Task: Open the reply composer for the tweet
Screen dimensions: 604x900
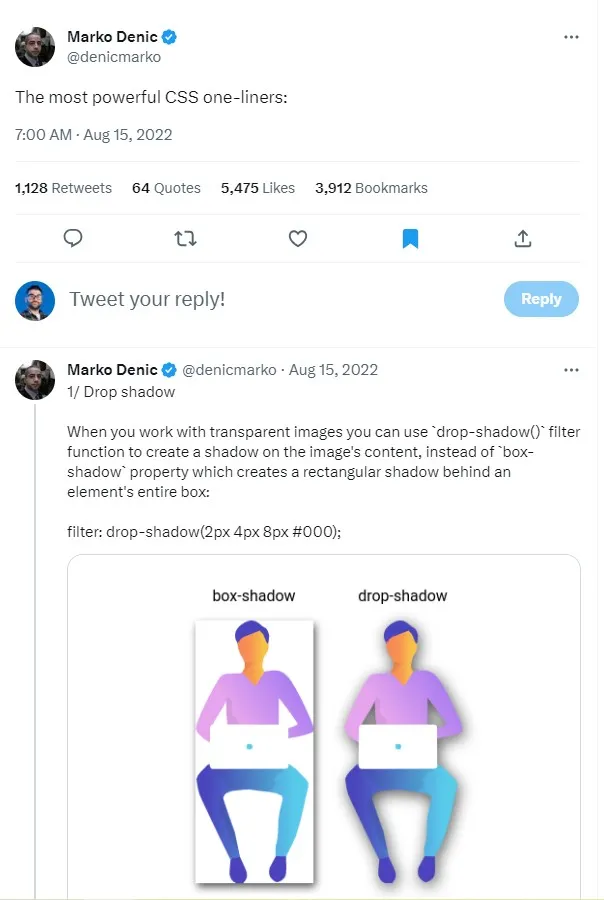Action: point(73,238)
